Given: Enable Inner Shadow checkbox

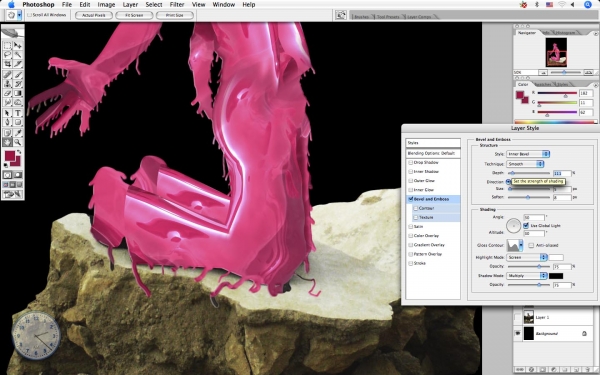Looking at the screenshot, I should [411, 172].
